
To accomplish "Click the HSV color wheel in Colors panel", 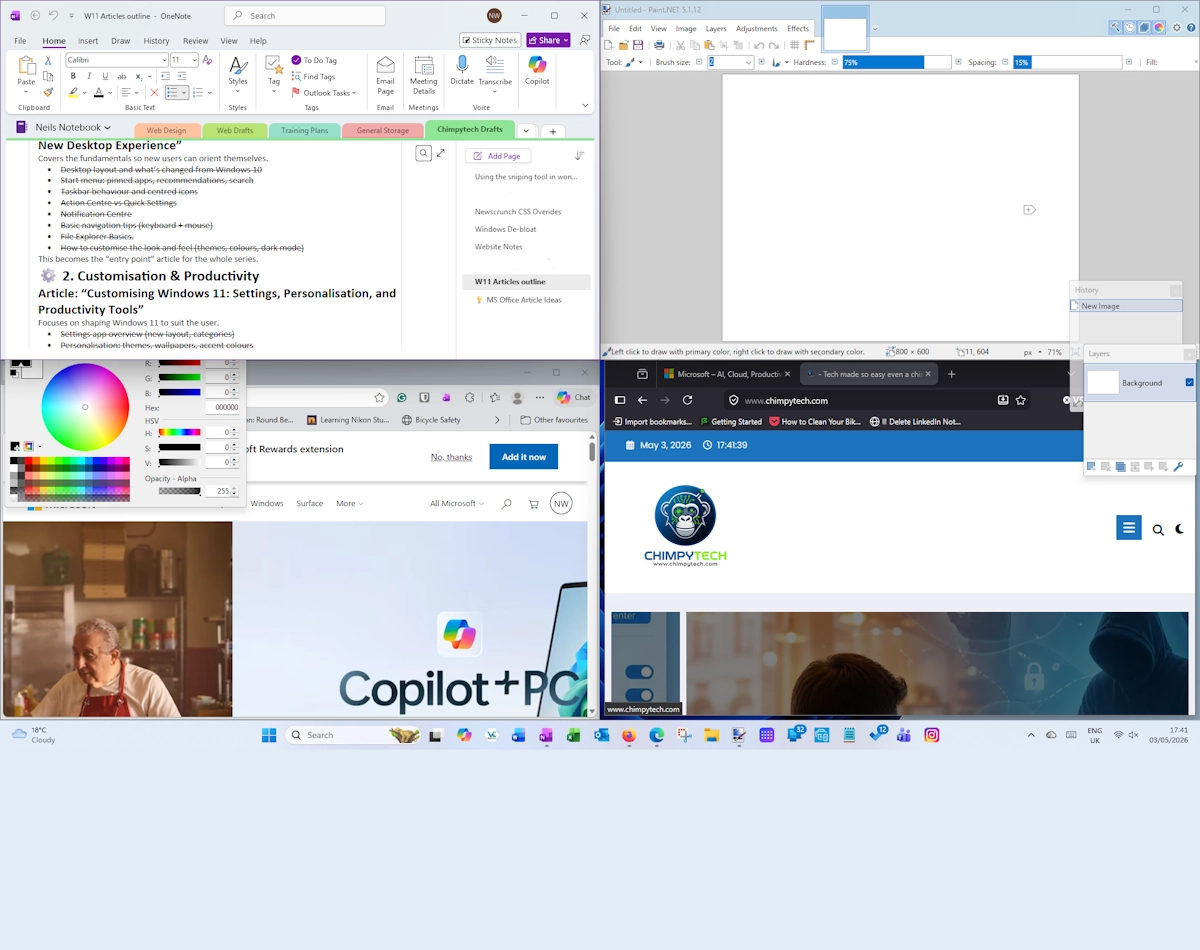I will [x=85, y=407].
